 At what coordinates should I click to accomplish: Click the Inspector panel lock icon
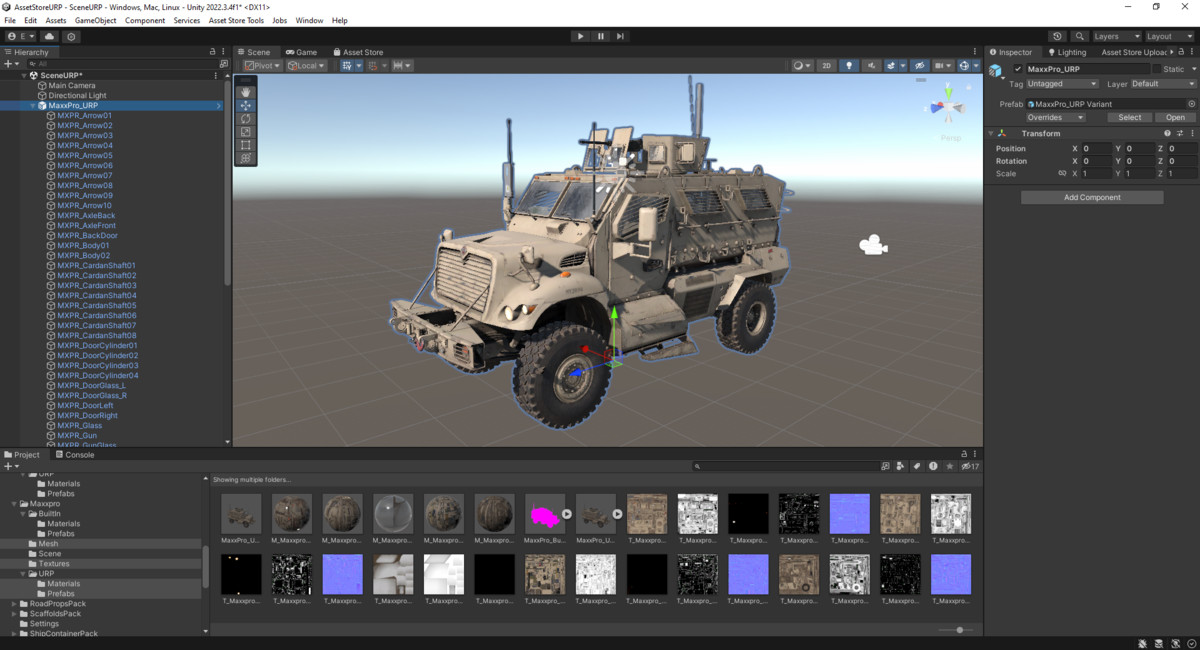pos(1183,52)
